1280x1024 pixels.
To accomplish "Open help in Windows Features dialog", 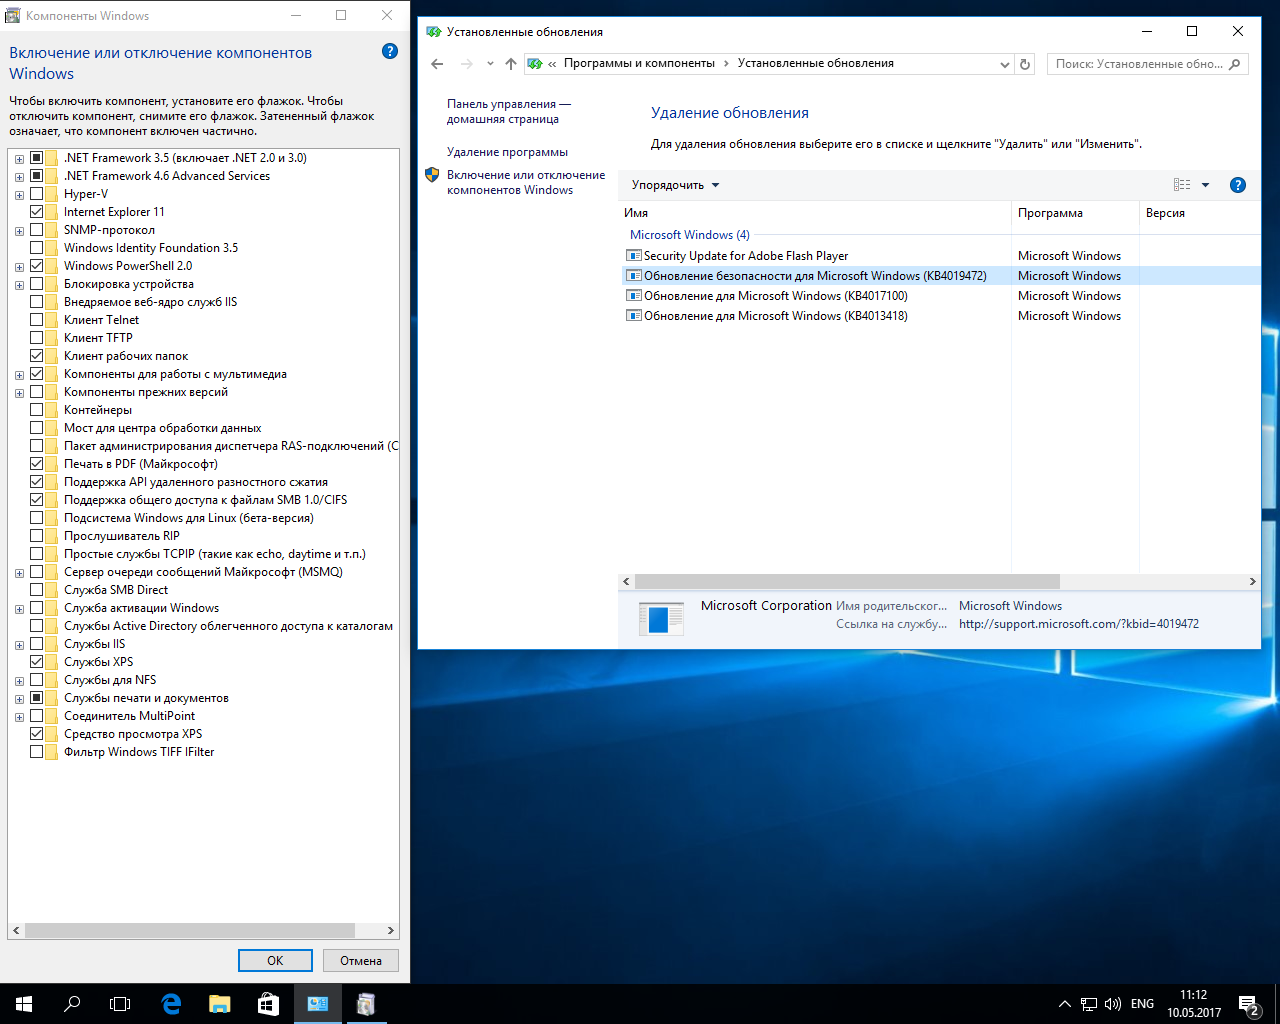I will click(390, 51).
